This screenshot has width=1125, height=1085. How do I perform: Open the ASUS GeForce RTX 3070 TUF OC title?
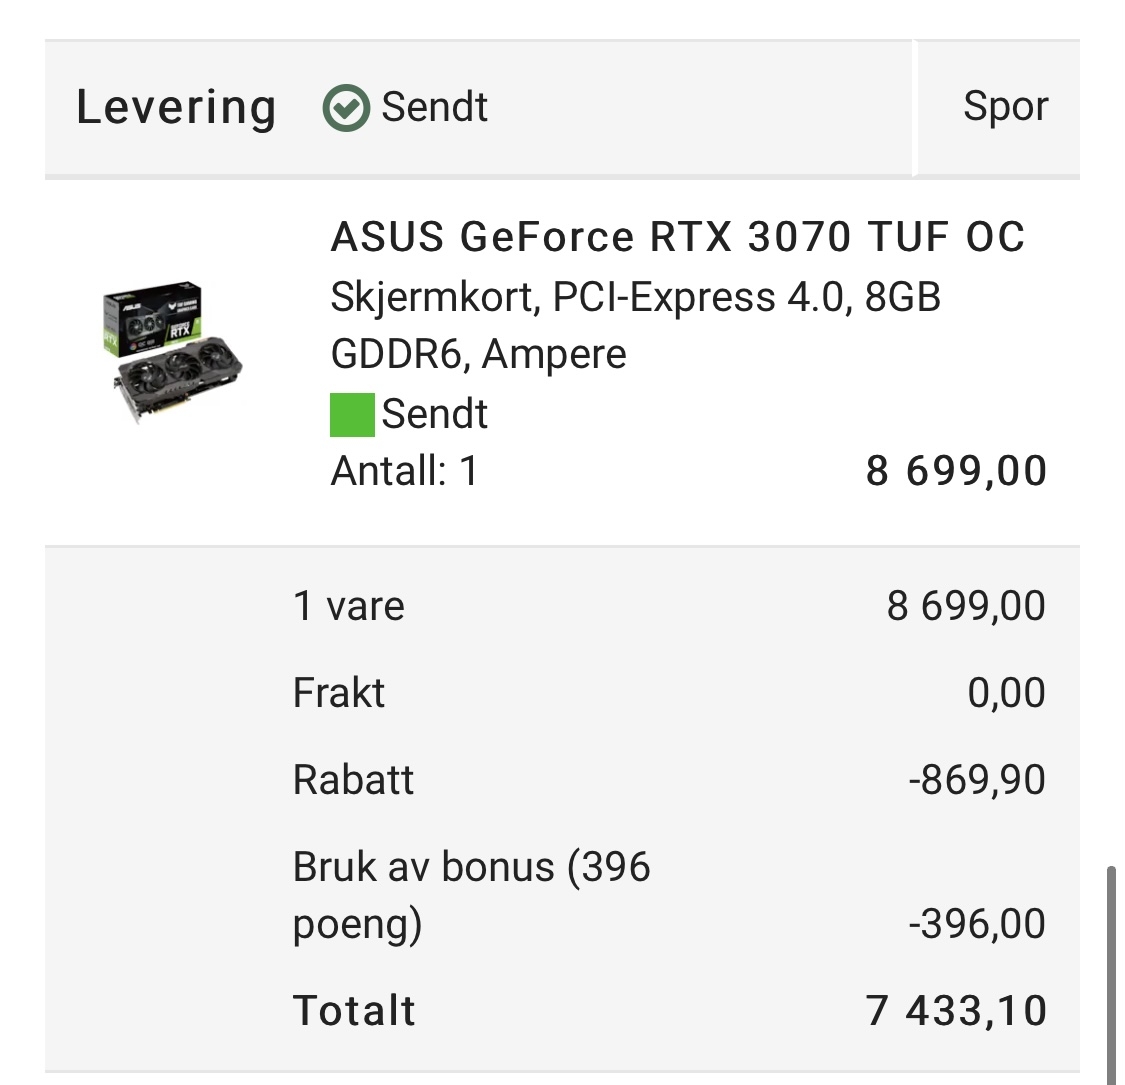tap(677, 237)
